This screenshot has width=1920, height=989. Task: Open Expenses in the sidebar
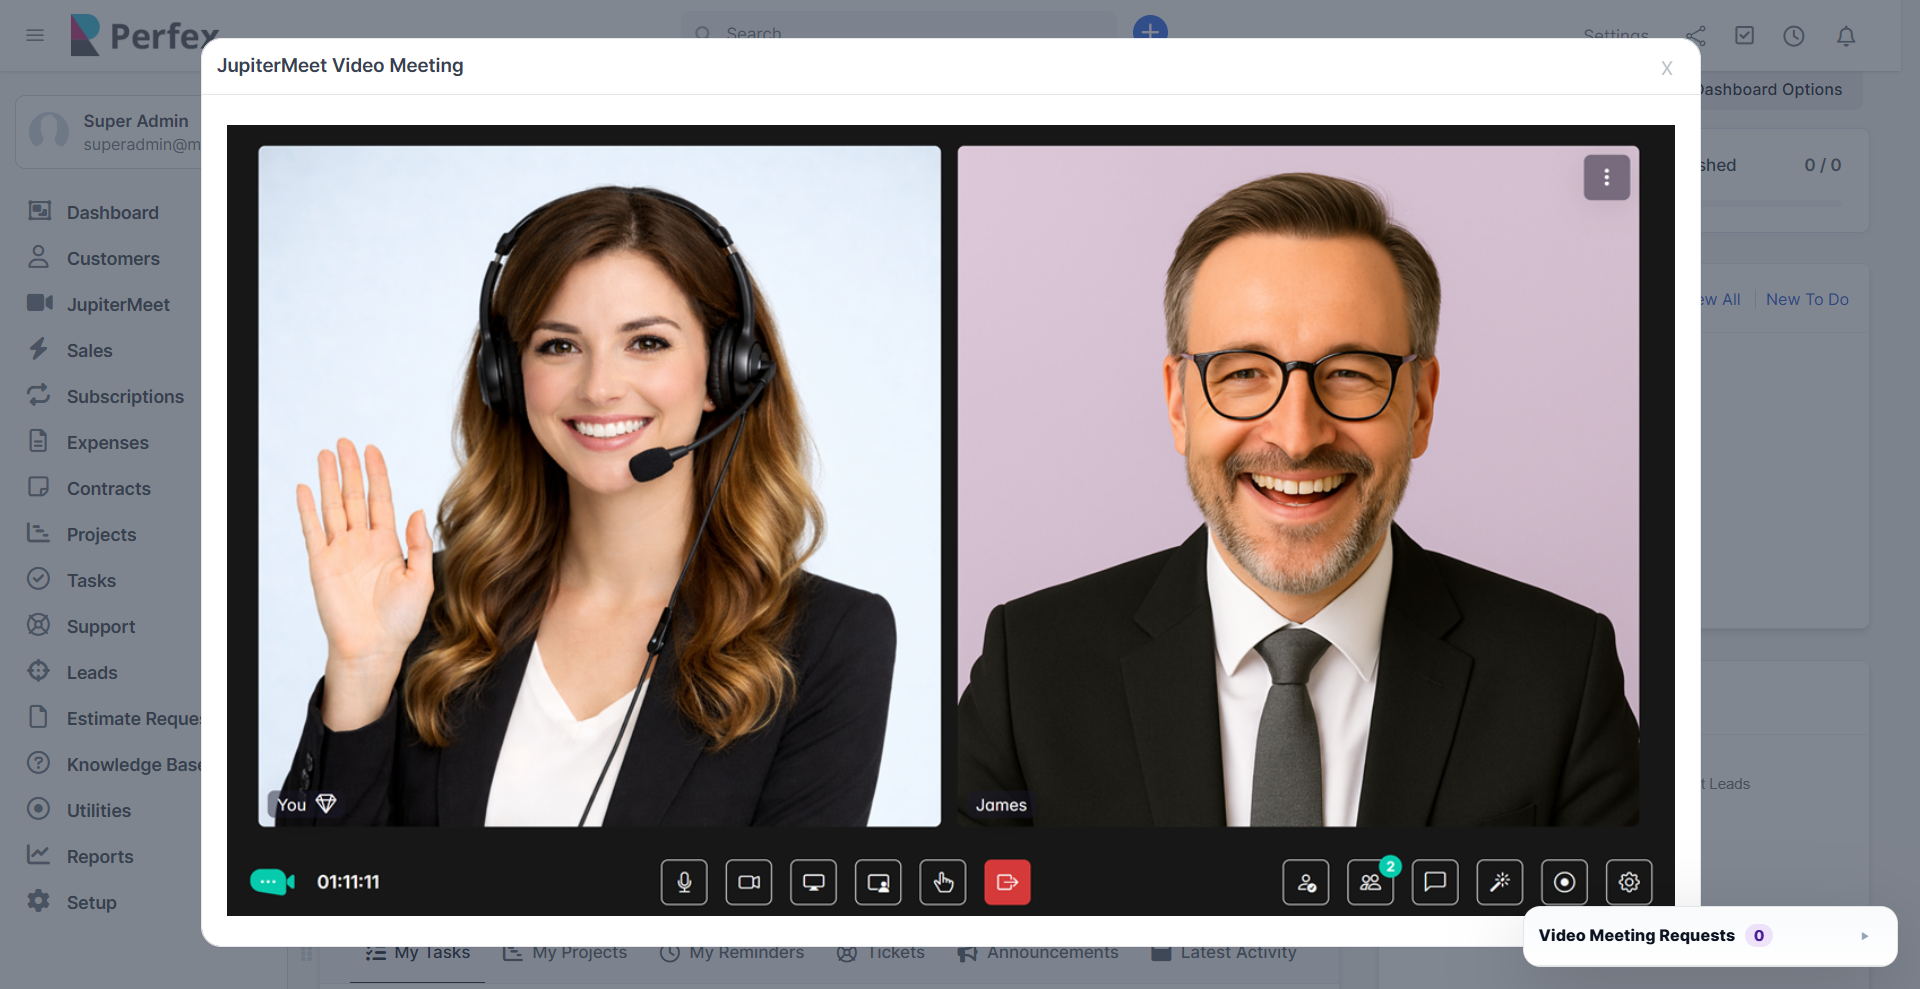[x=108, y=442]
